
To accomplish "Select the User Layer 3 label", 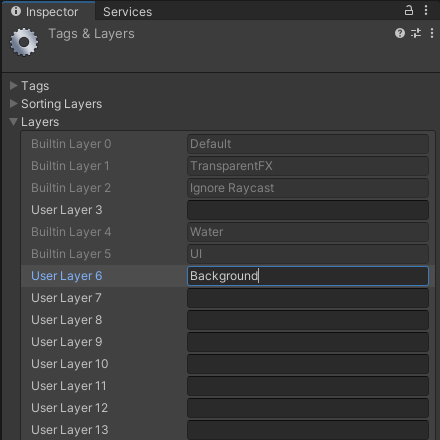I will click(x=67, y=210).
